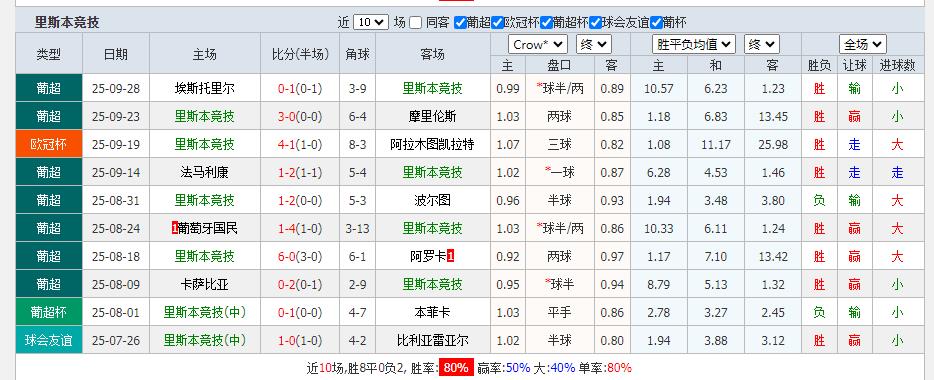This screenshot has height=380, width=934.
Task: Click 走 goals result in 法马利康 row
Action: 897,173
